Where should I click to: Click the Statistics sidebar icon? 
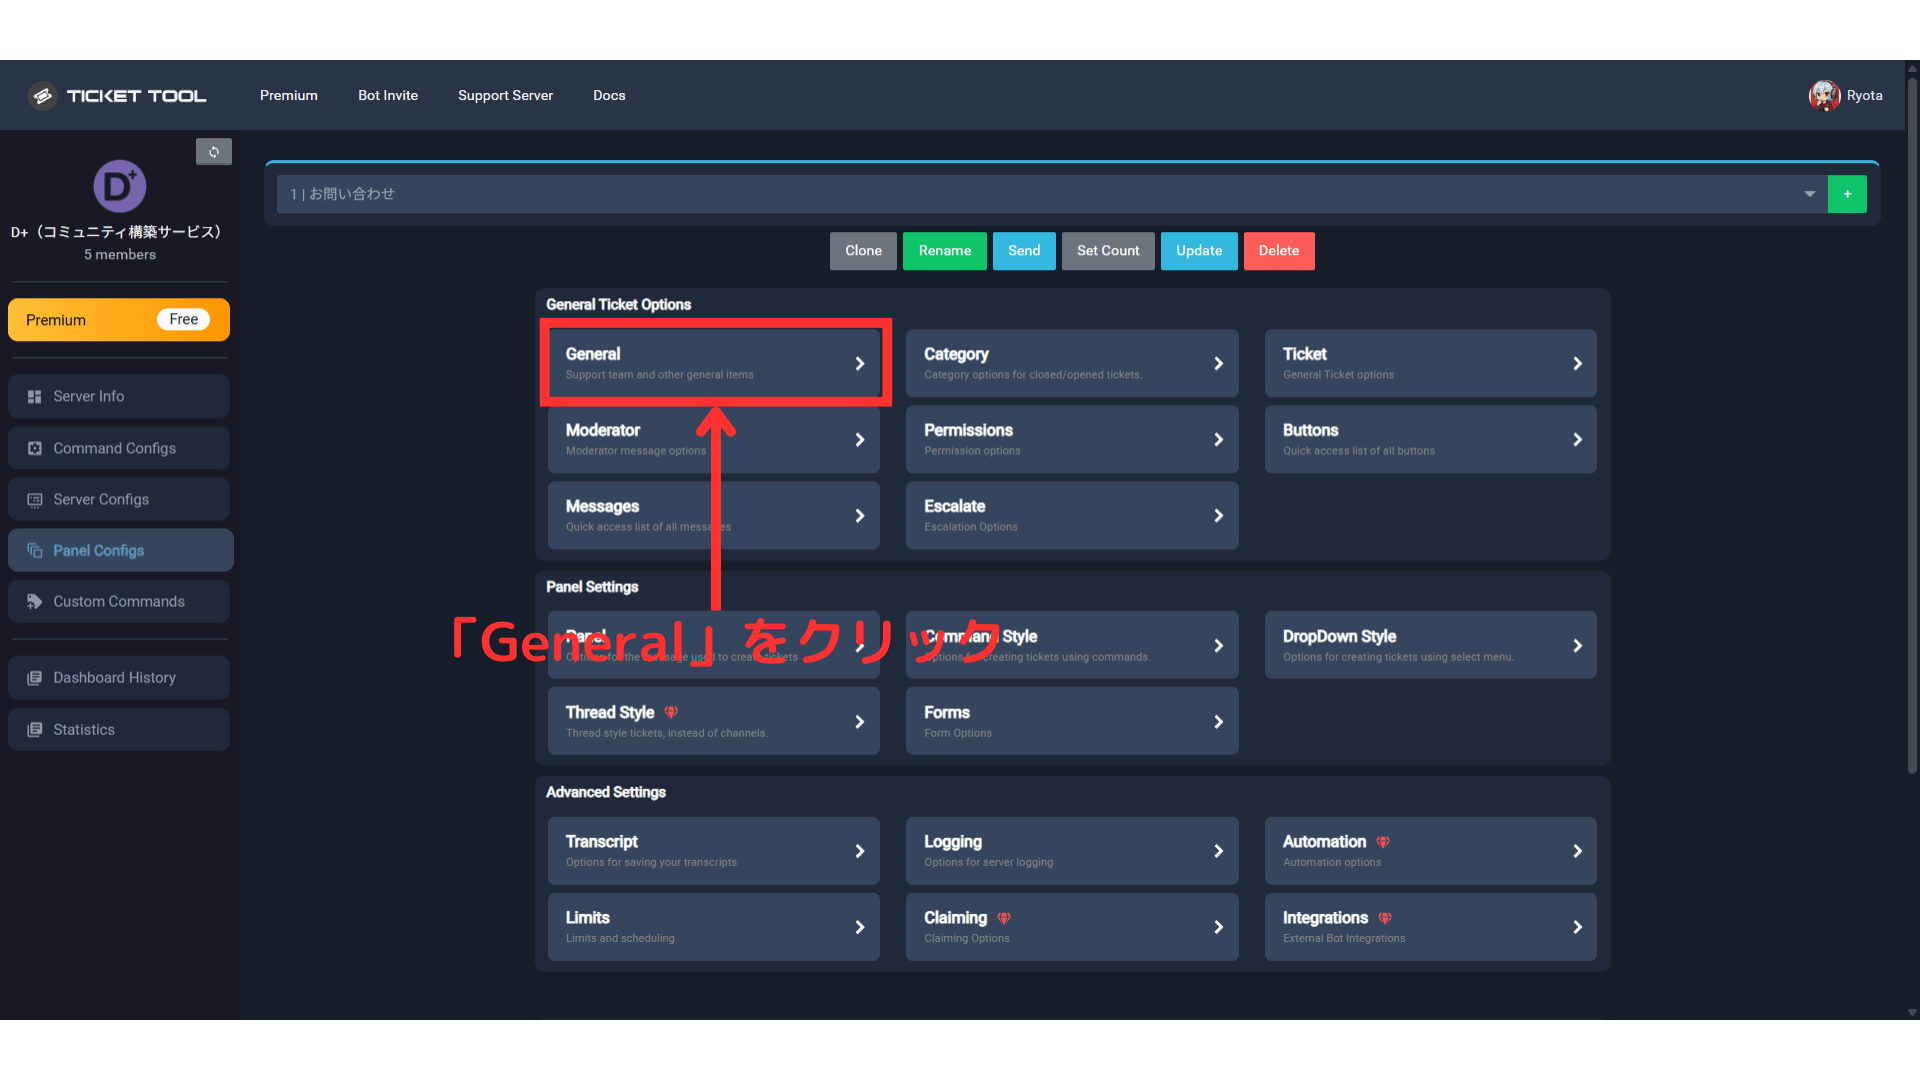(x=34, y=729)
